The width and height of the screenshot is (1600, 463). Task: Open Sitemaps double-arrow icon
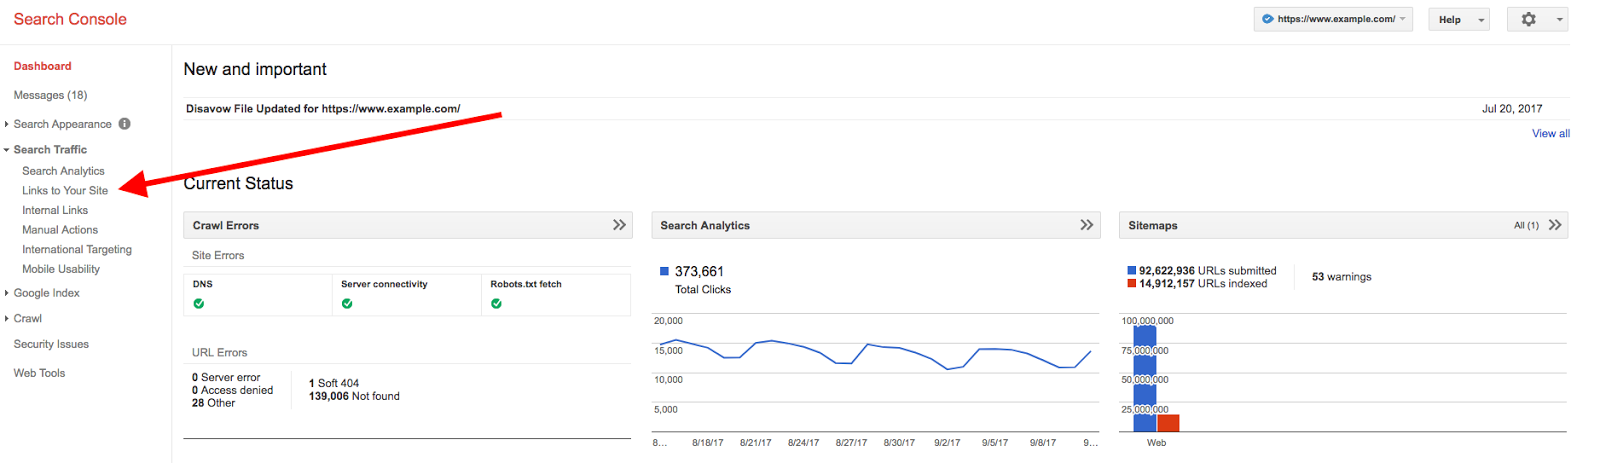(x=1555, y=225)
